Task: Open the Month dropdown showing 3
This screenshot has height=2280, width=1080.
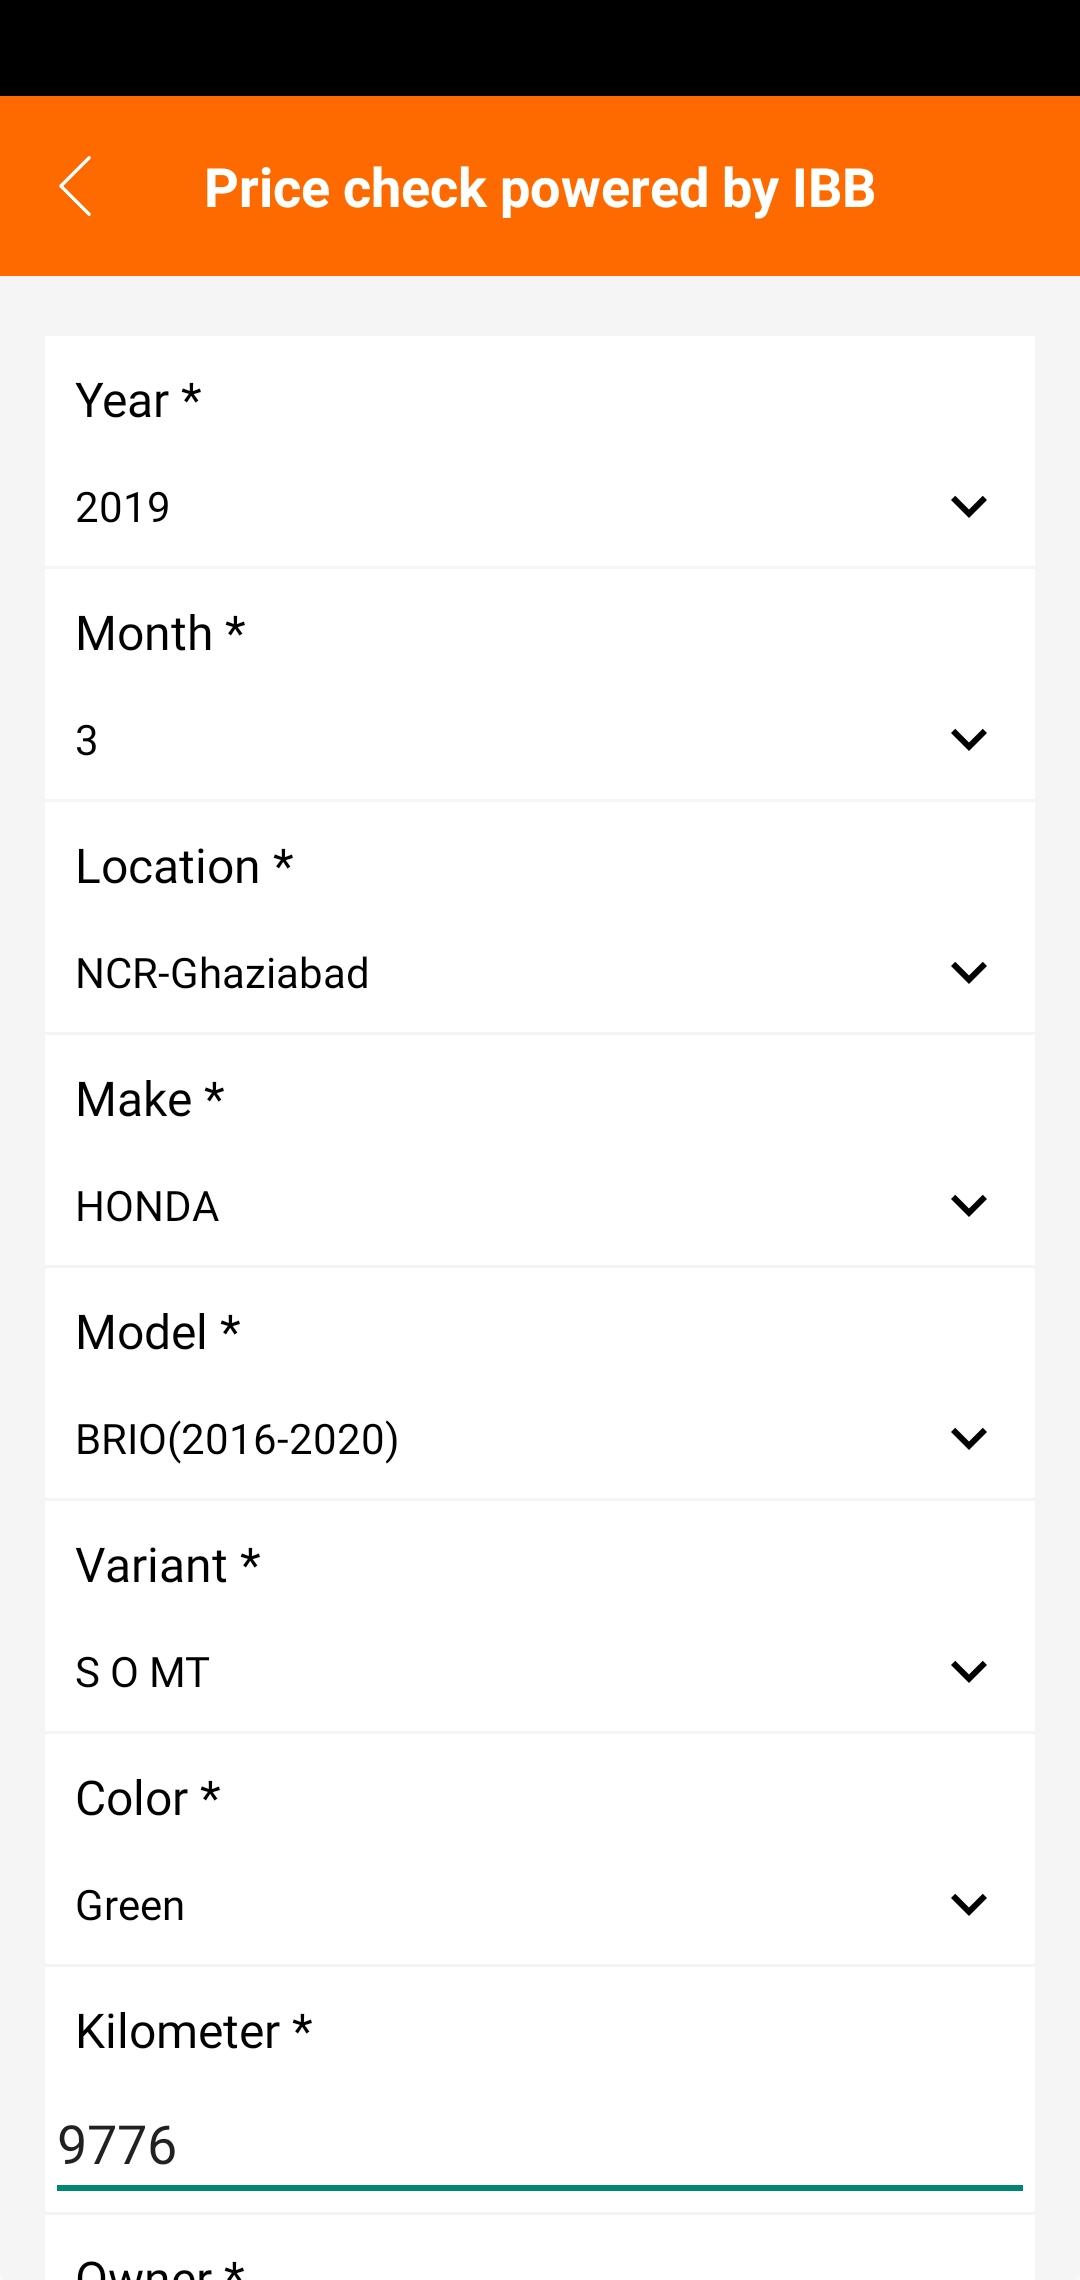Action: click(540, 740)
